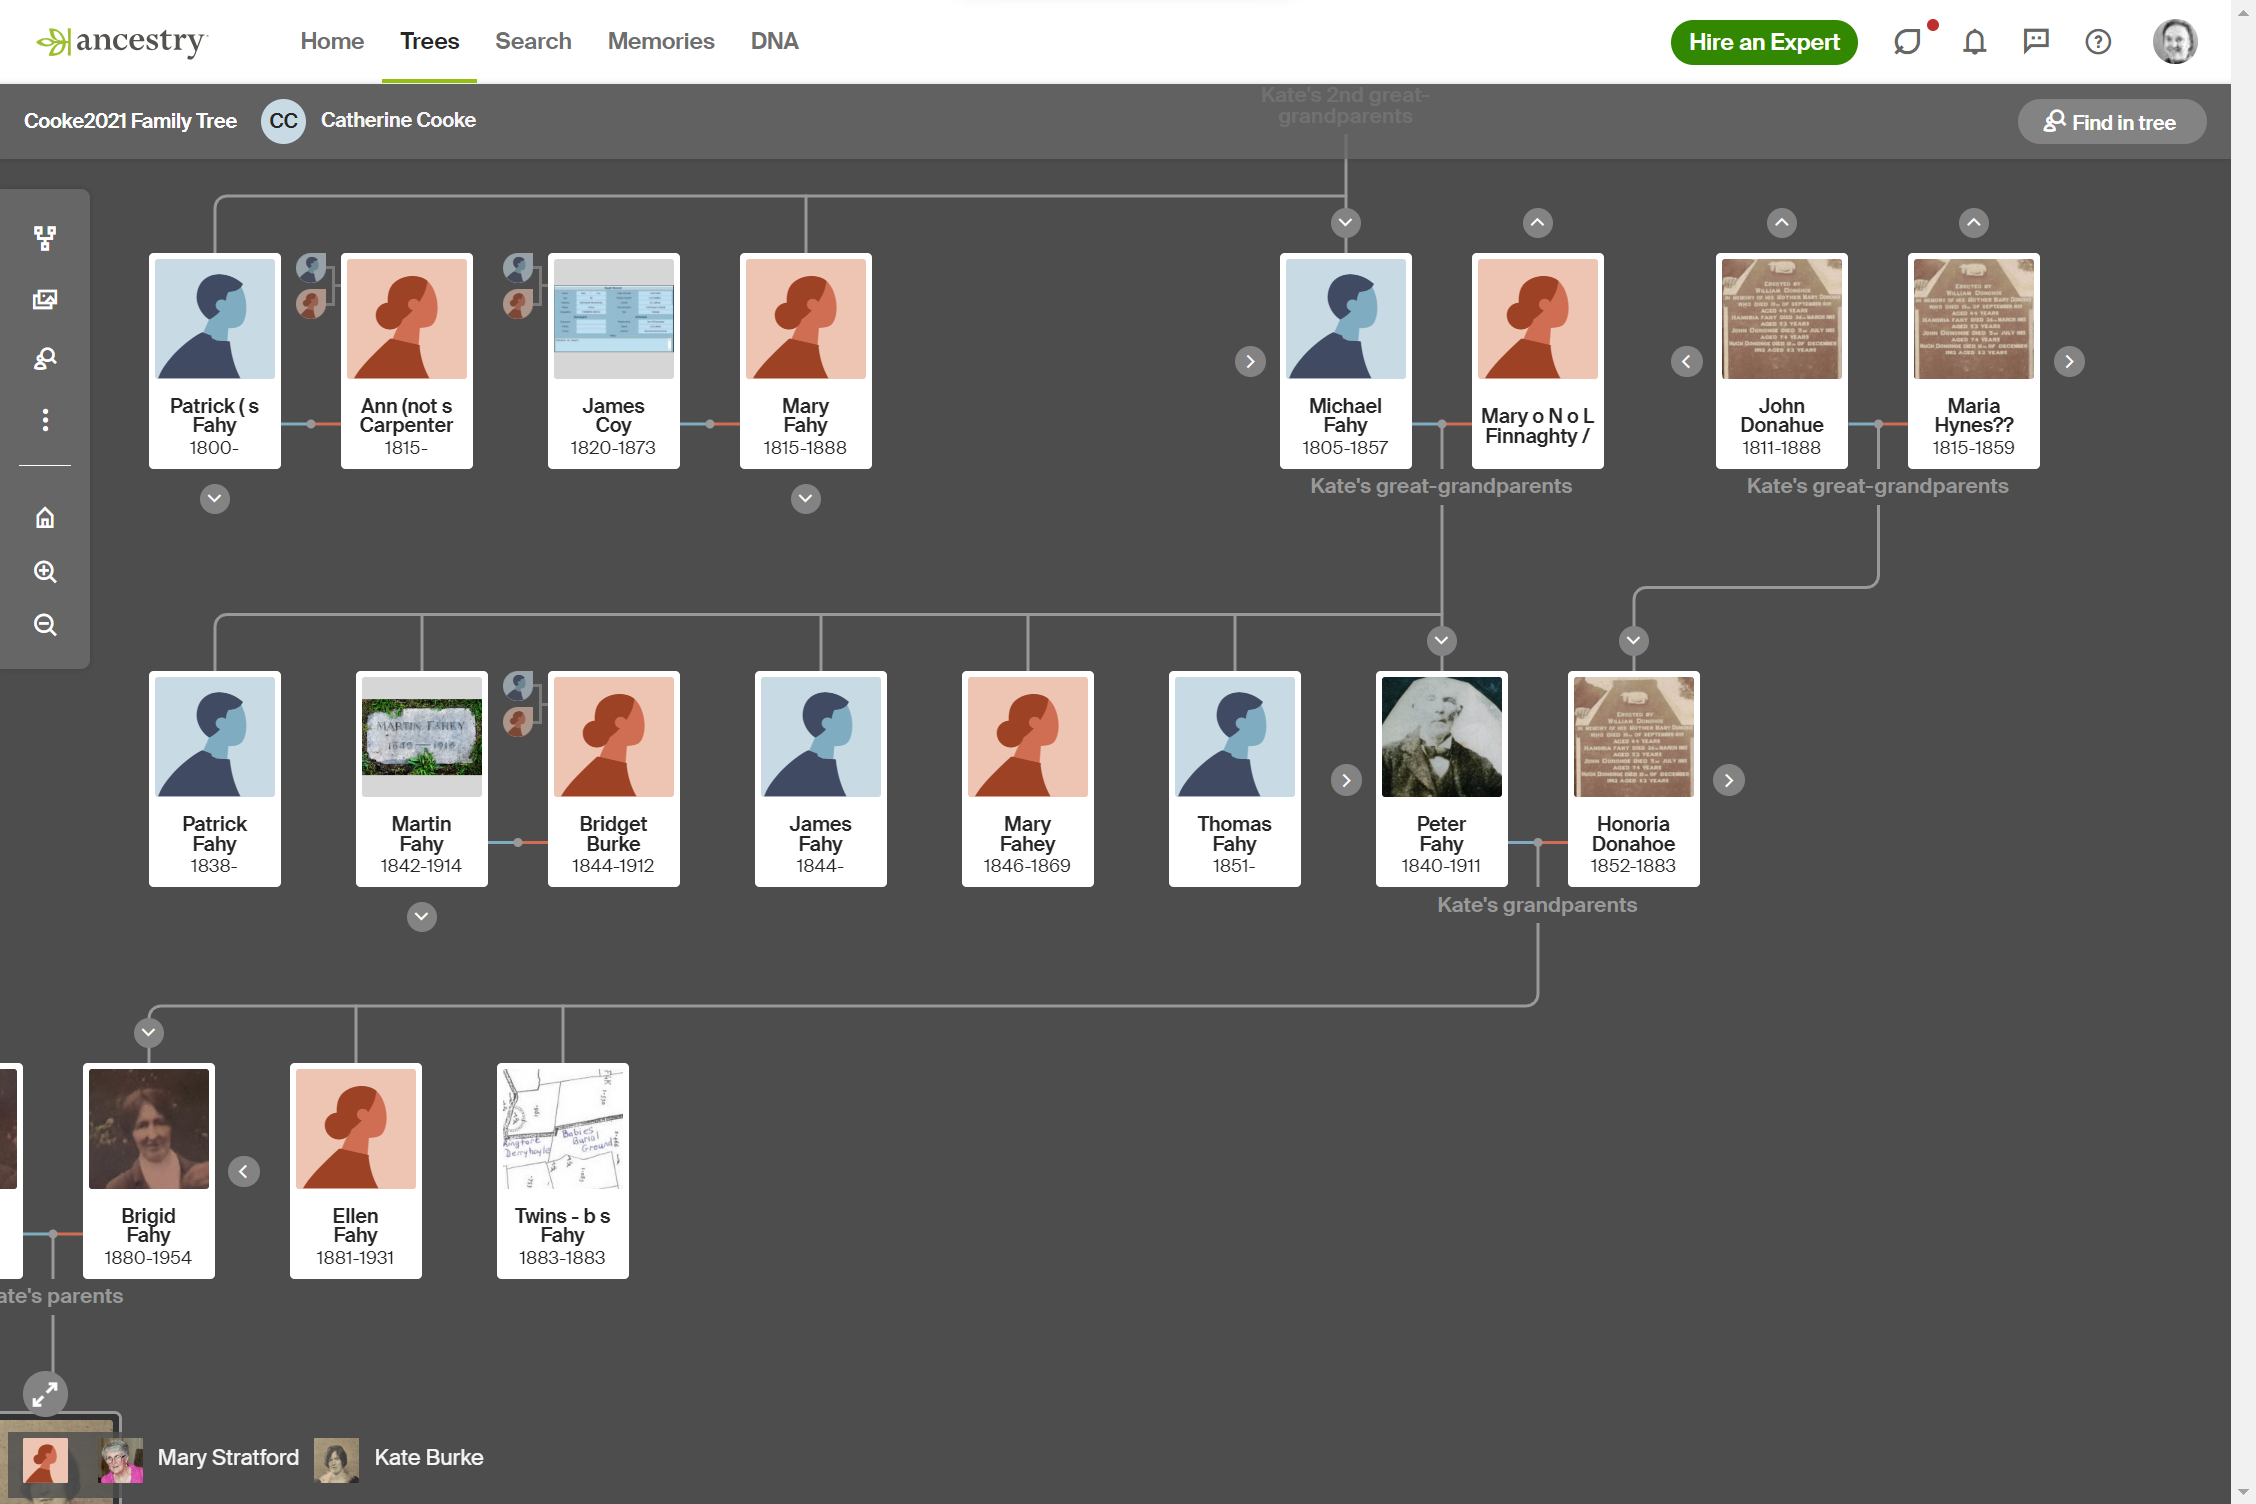Viewport: 2256px width, 1504px height.
Task: Click the Ancestry logo
Action: pos(122,41)
